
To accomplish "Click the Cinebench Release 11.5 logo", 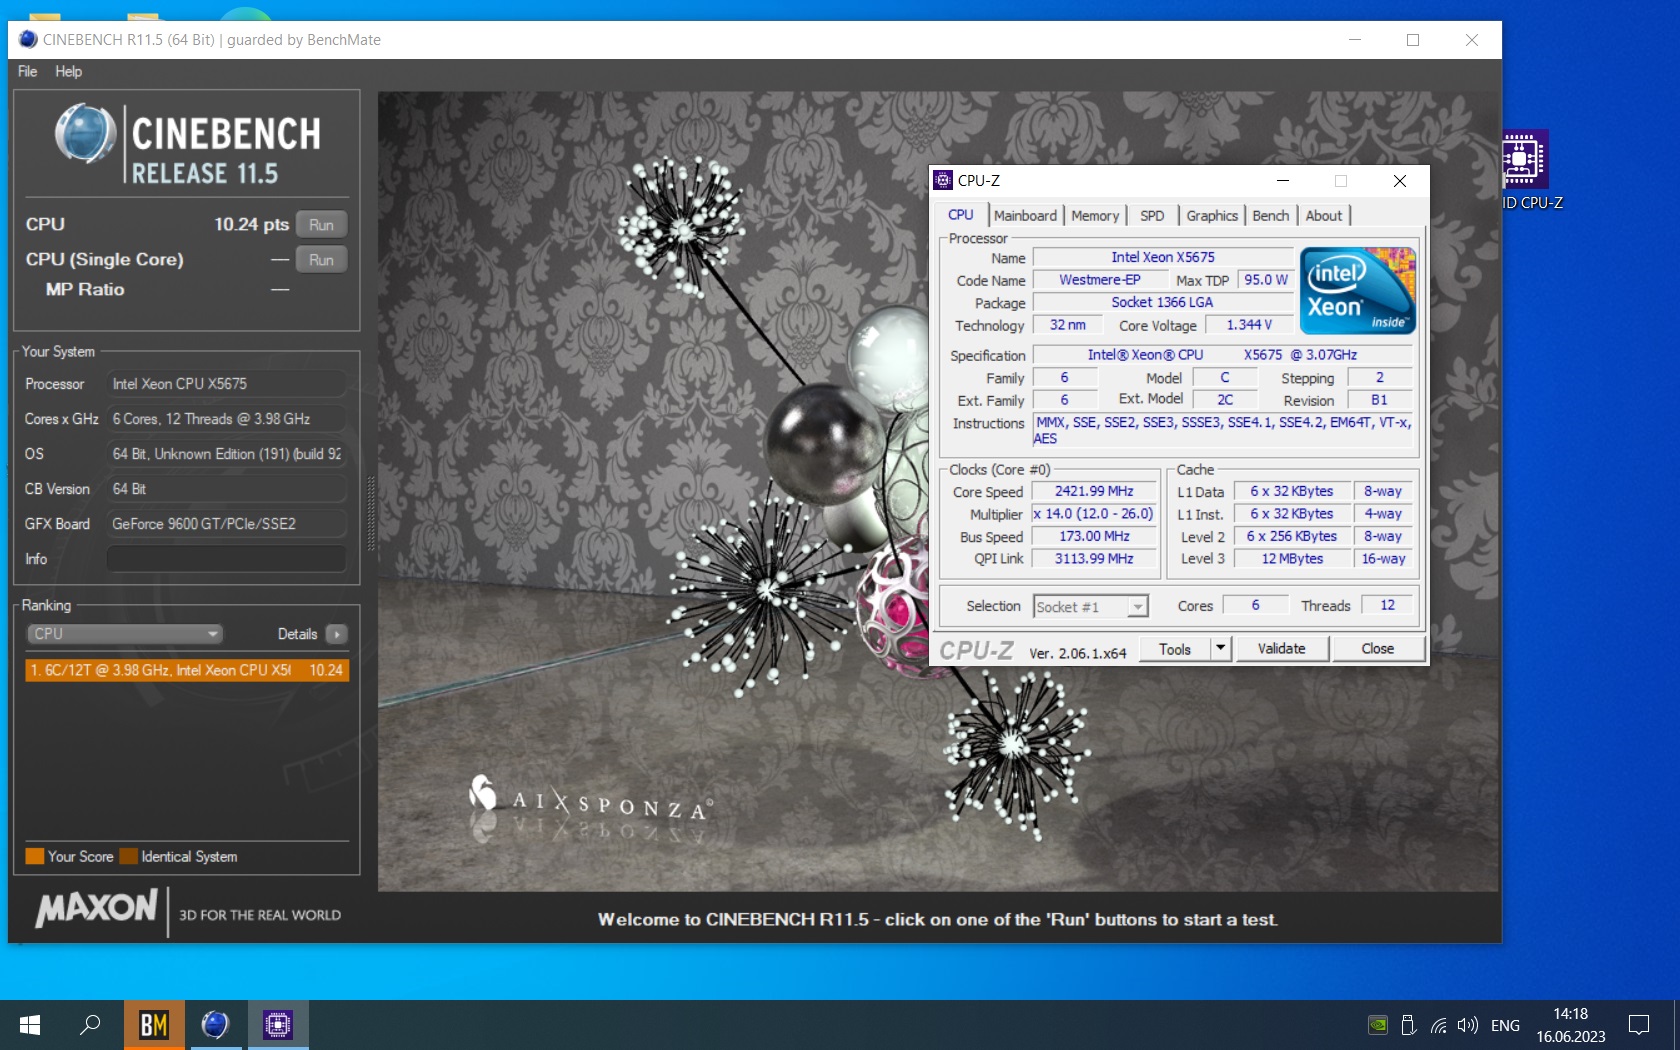I will (x=187, y=145).
